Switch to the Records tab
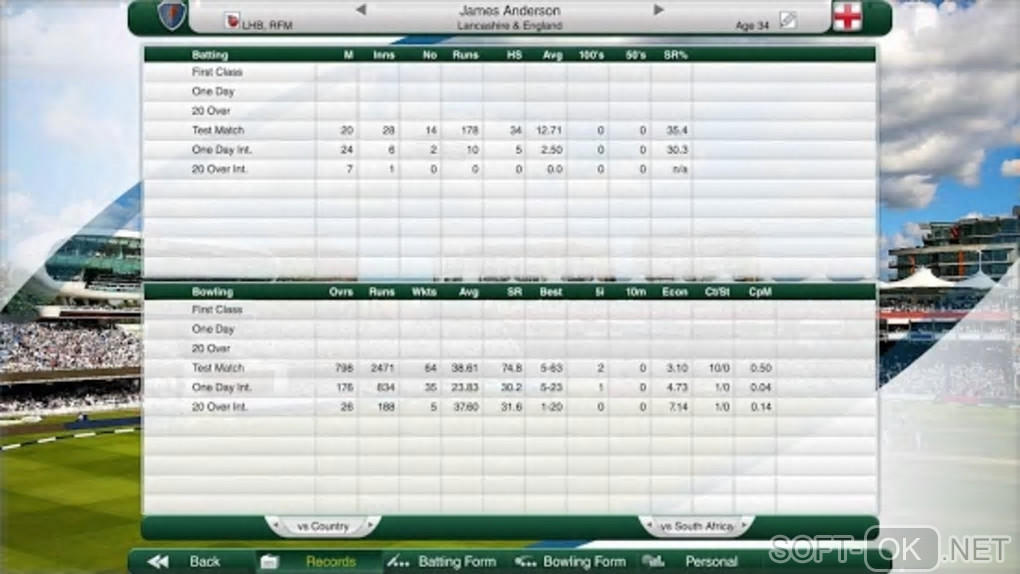1020x574 pixels. click(x=330, y=562)
